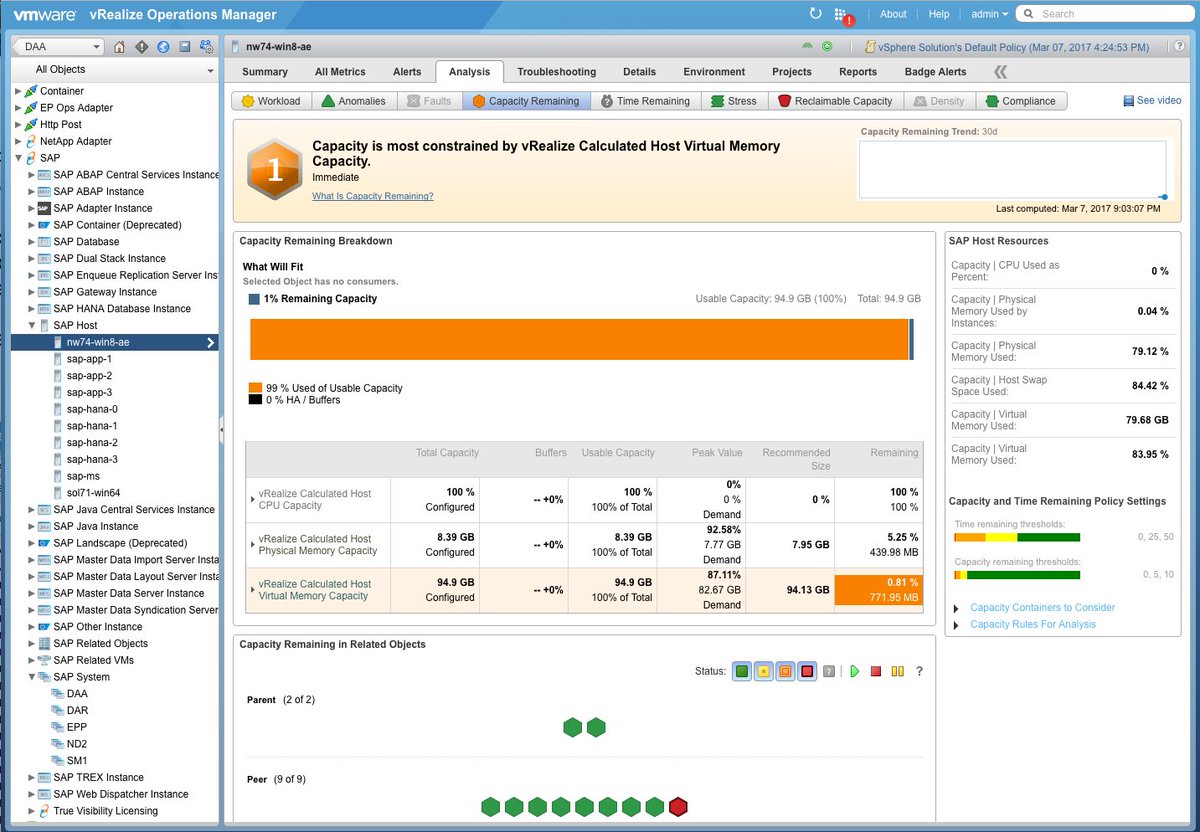Click the green health badge icon near policy

tap(808, 47)
